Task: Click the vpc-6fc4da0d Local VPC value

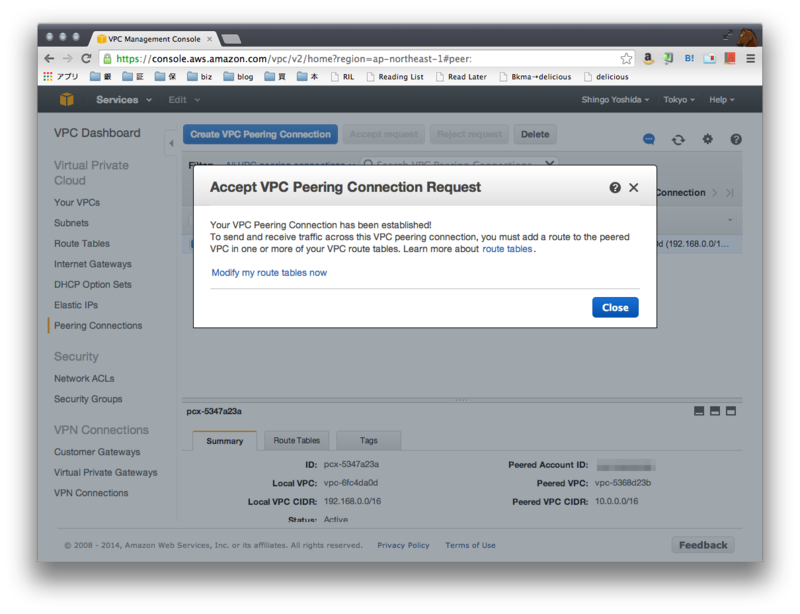Action: pos(351,483)
